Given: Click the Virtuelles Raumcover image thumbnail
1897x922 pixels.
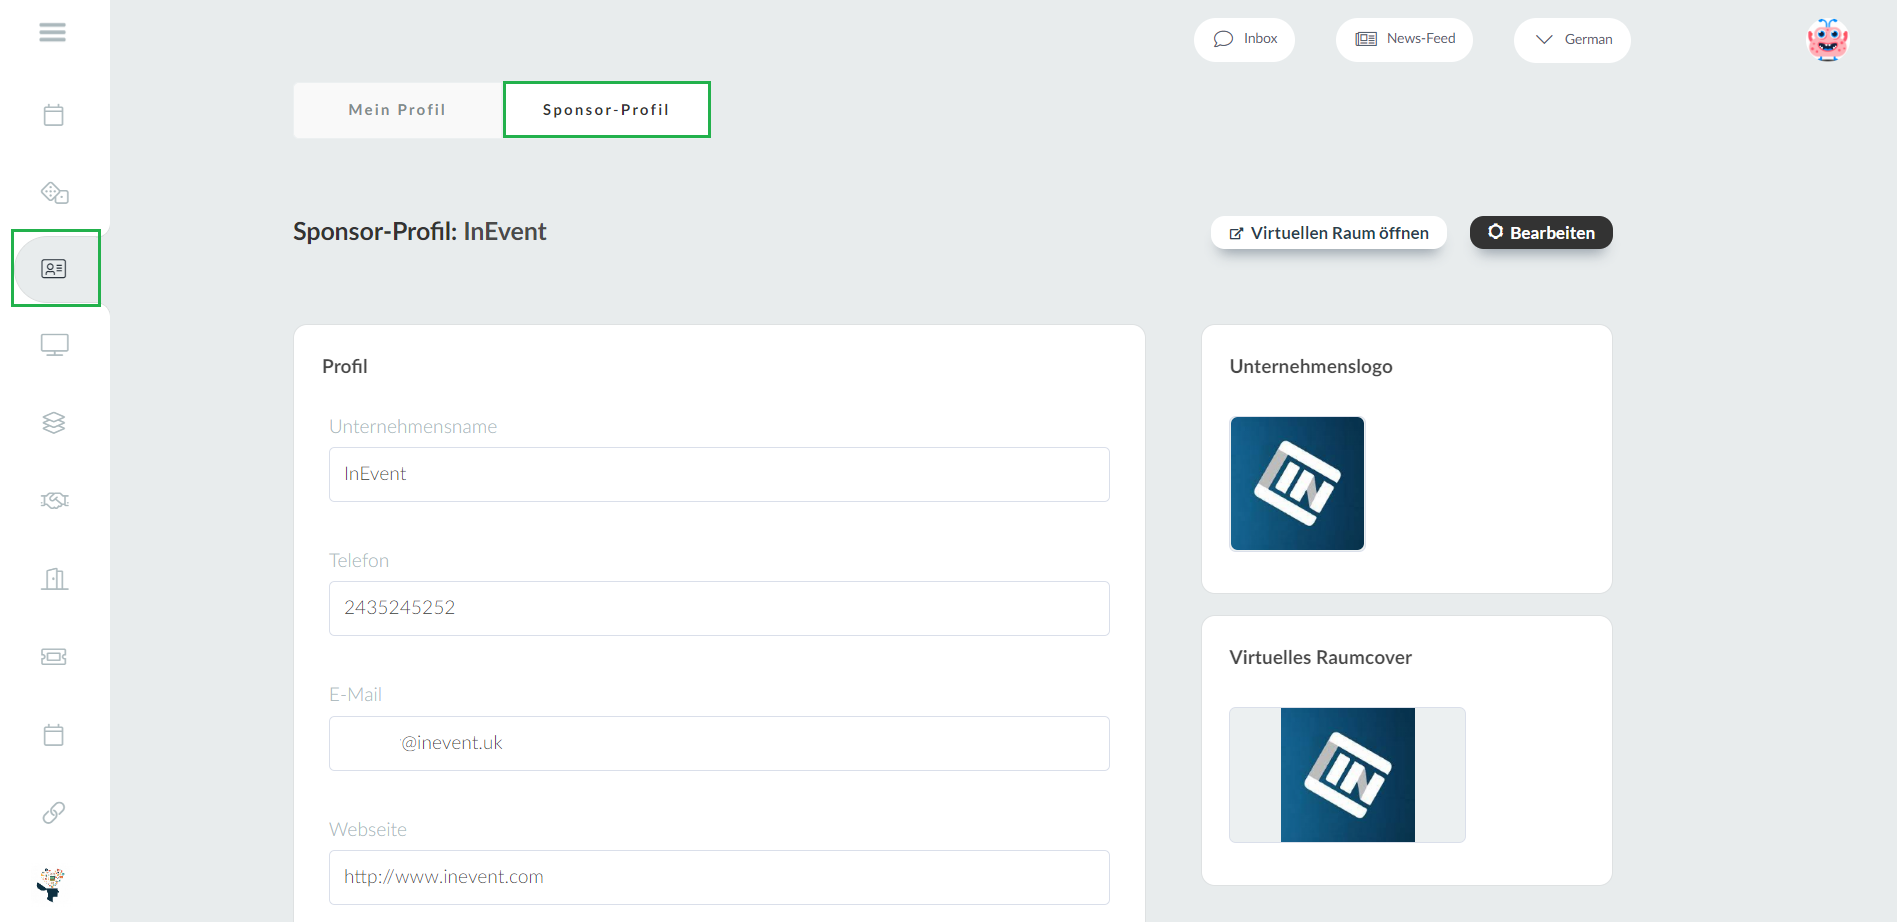Looking at the screenshot, I should coord(1347,775).
